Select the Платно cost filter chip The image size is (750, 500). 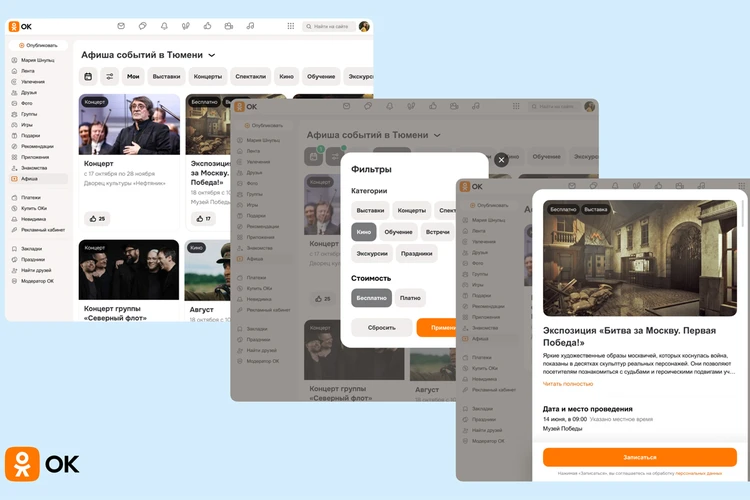point(410,298)
